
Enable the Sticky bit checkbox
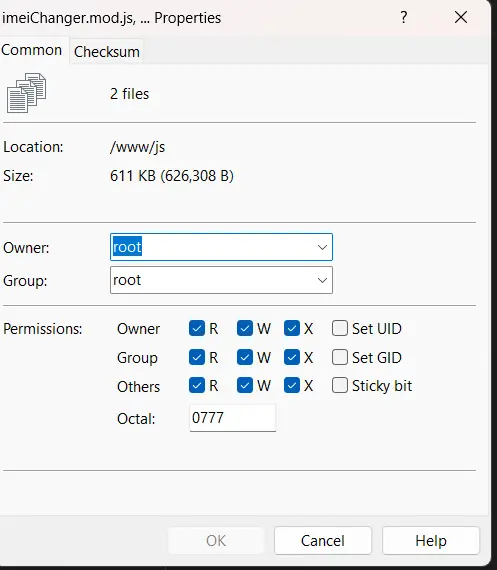(340, 385)
